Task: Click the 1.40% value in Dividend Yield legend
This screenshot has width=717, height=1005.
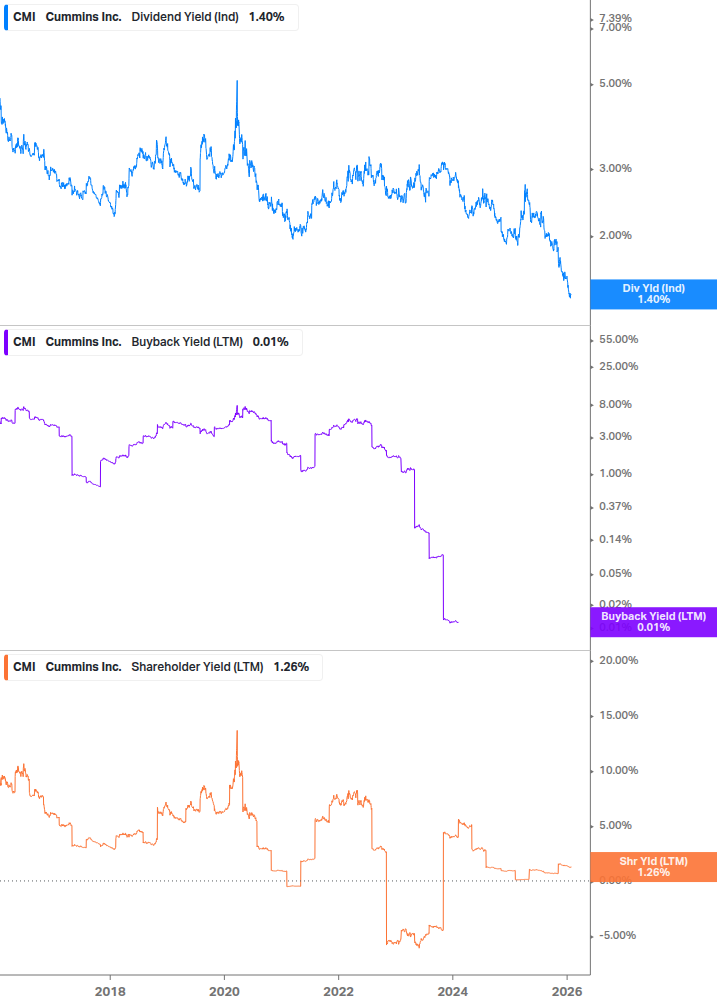Action: [x=267, y=17]
